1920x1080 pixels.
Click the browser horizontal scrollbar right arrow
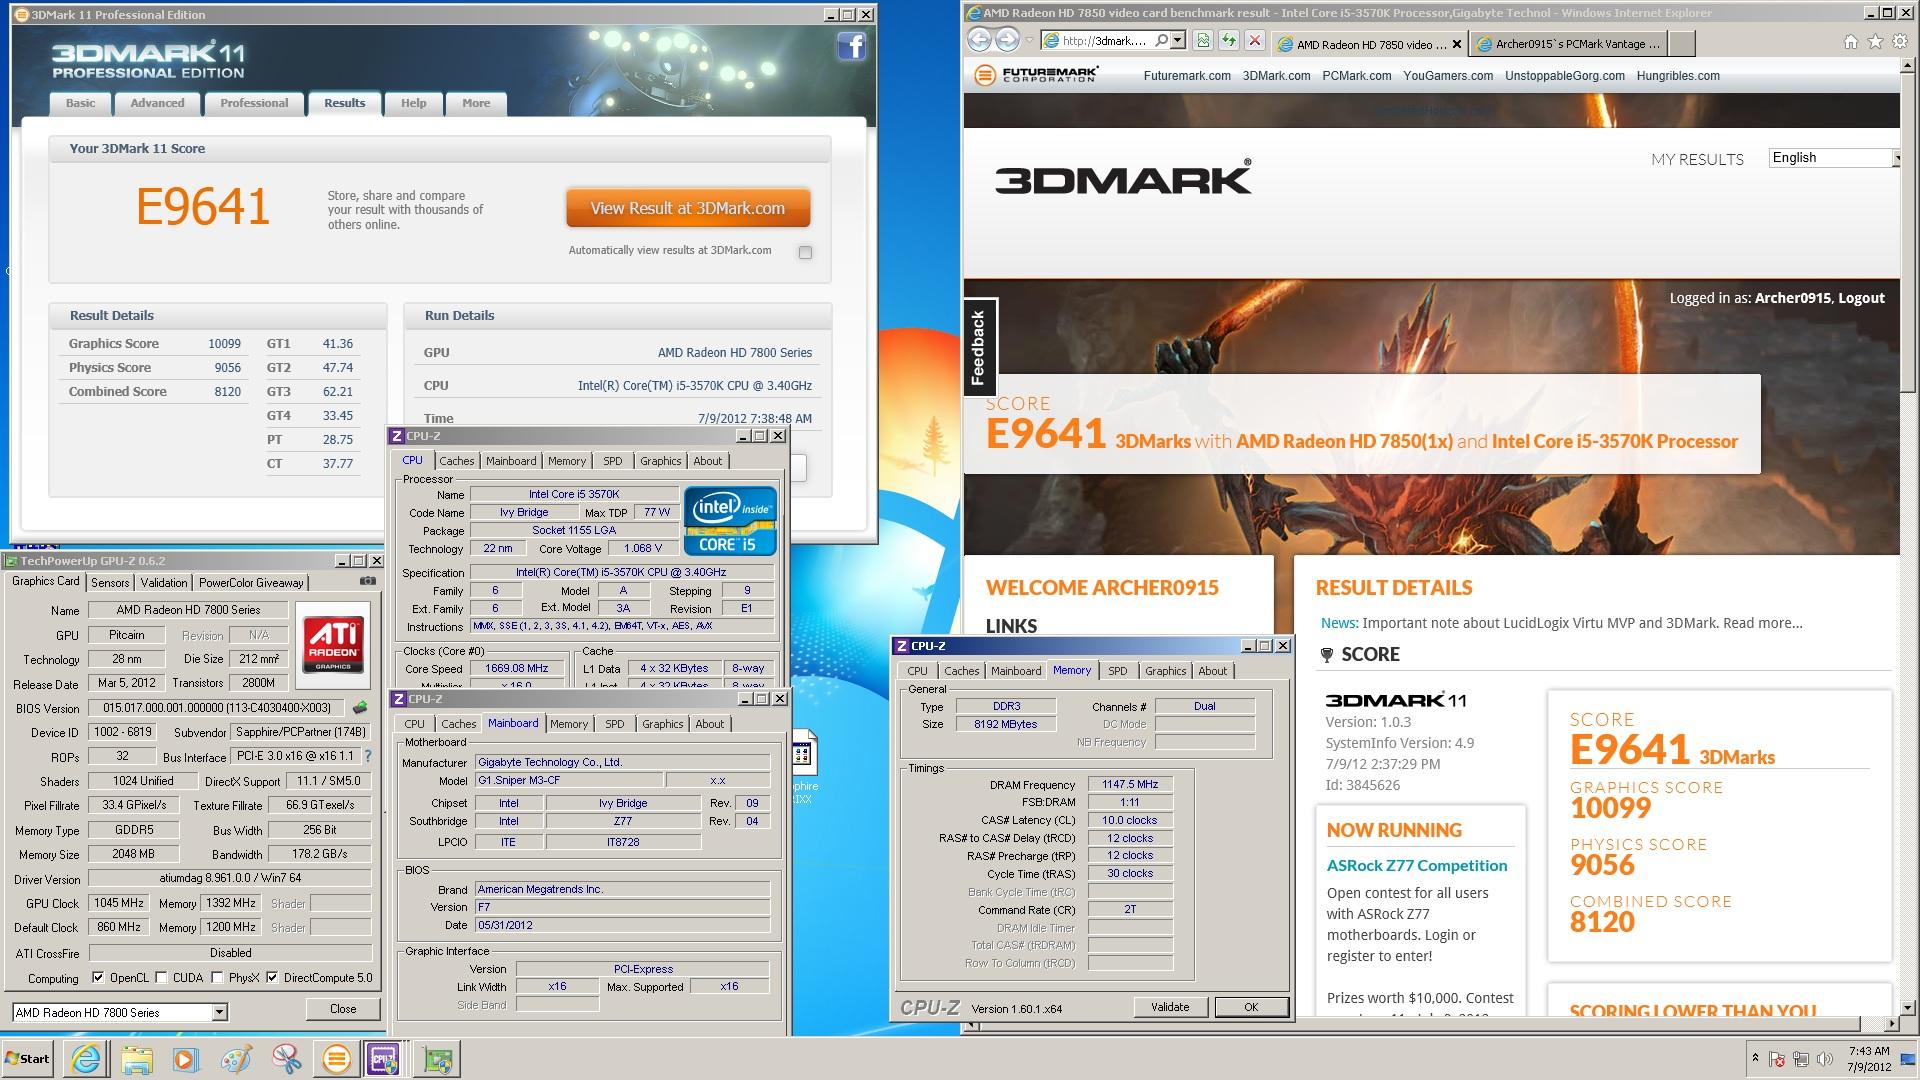tap(1890, 1025)
